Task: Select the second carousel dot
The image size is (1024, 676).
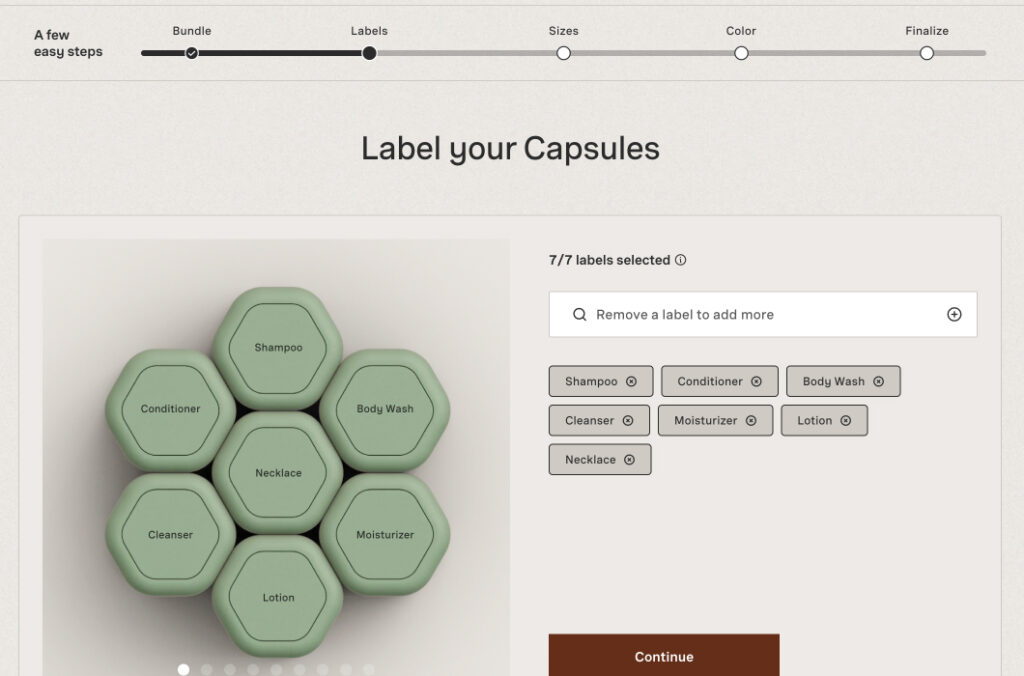Action: (x=207, y=670)
